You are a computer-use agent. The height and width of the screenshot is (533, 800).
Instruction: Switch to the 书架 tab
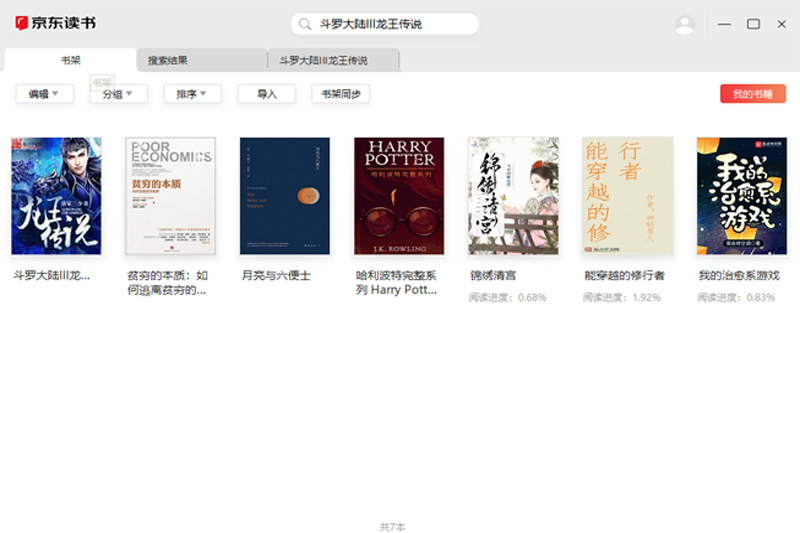70,60
